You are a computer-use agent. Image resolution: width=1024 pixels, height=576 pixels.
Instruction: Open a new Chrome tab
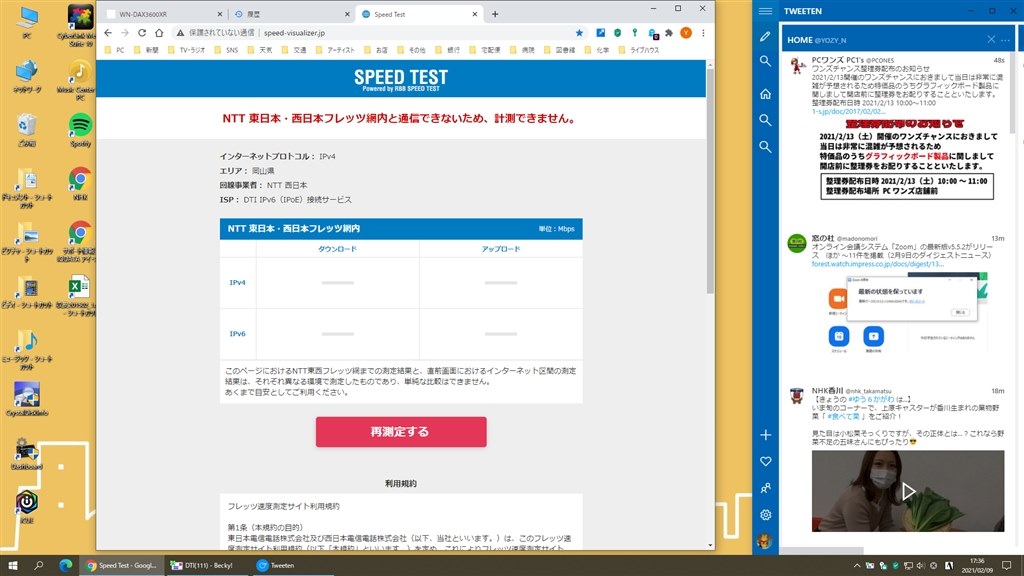494,14
